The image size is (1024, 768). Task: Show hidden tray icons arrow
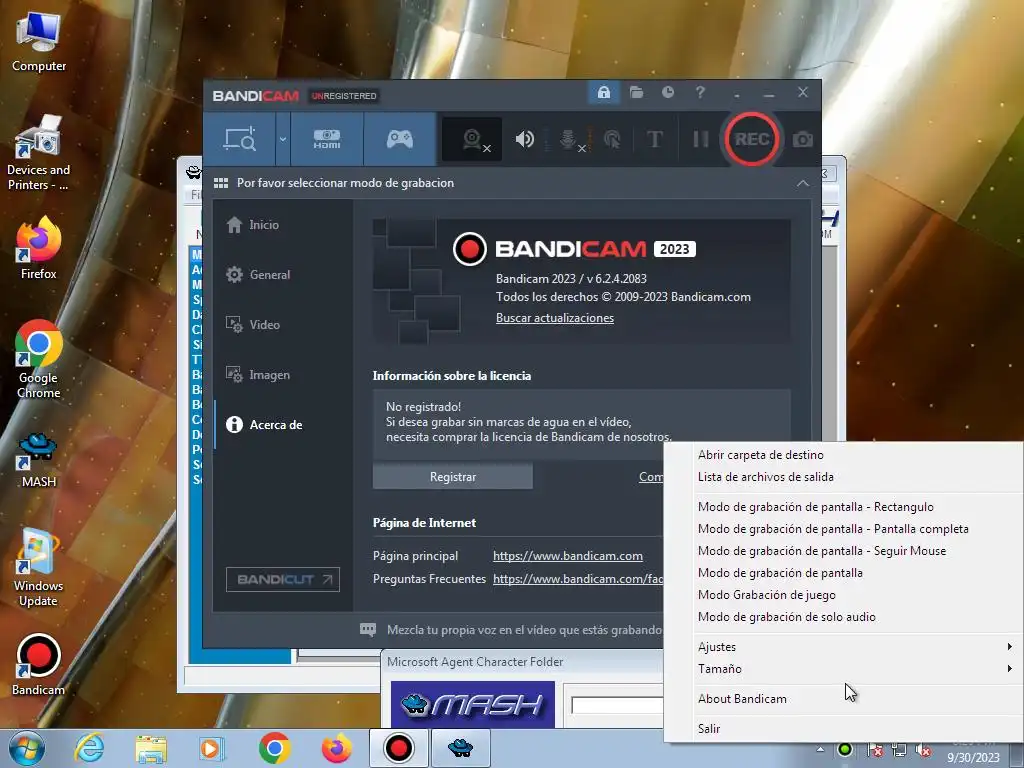820,749
